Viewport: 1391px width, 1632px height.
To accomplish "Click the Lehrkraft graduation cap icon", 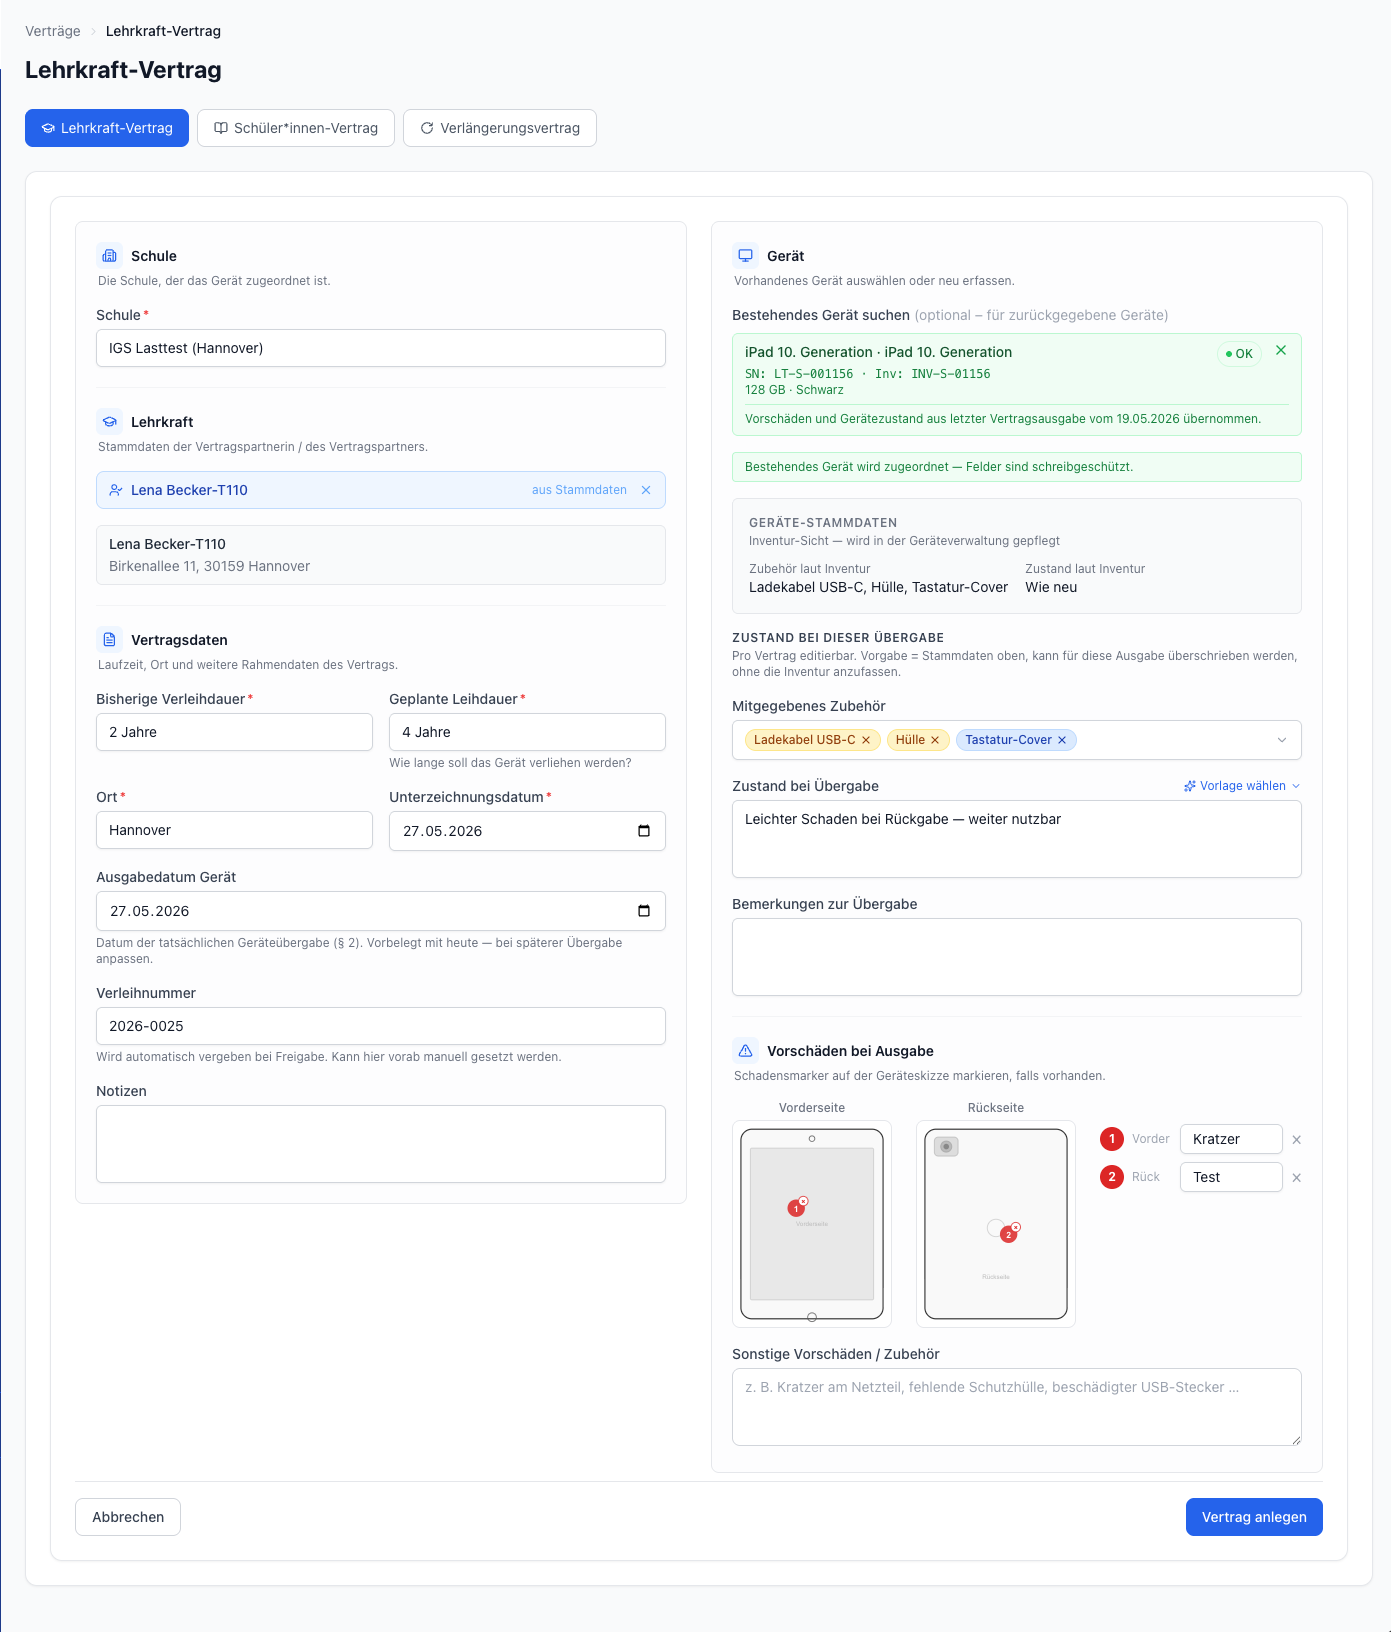I will 110,422.
